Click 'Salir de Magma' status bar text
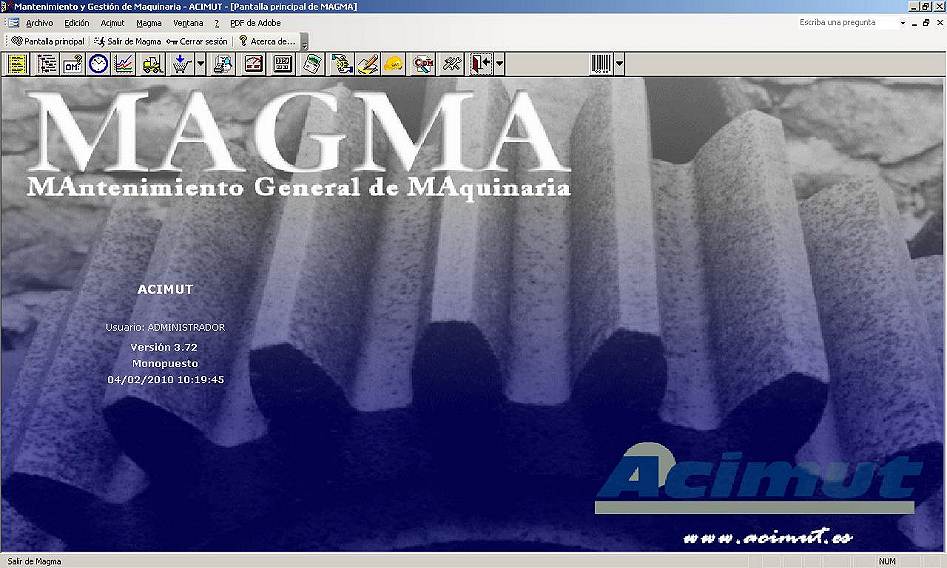 [34, 561]
